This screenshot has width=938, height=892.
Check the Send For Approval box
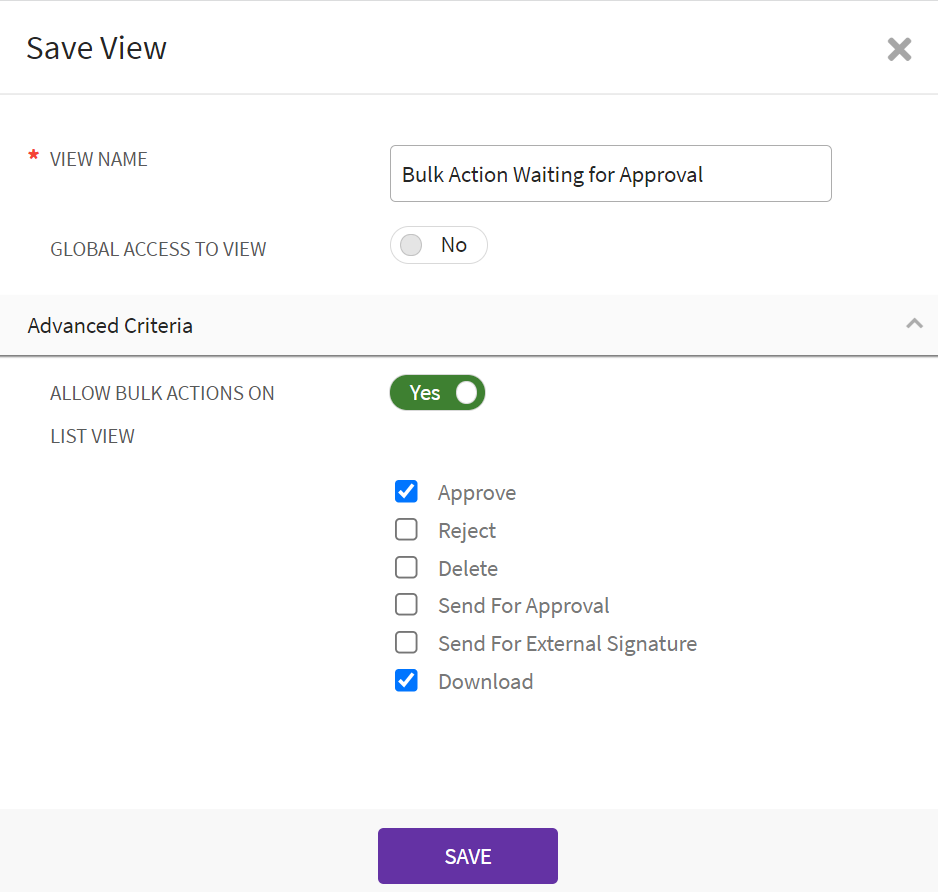(406, 605)
